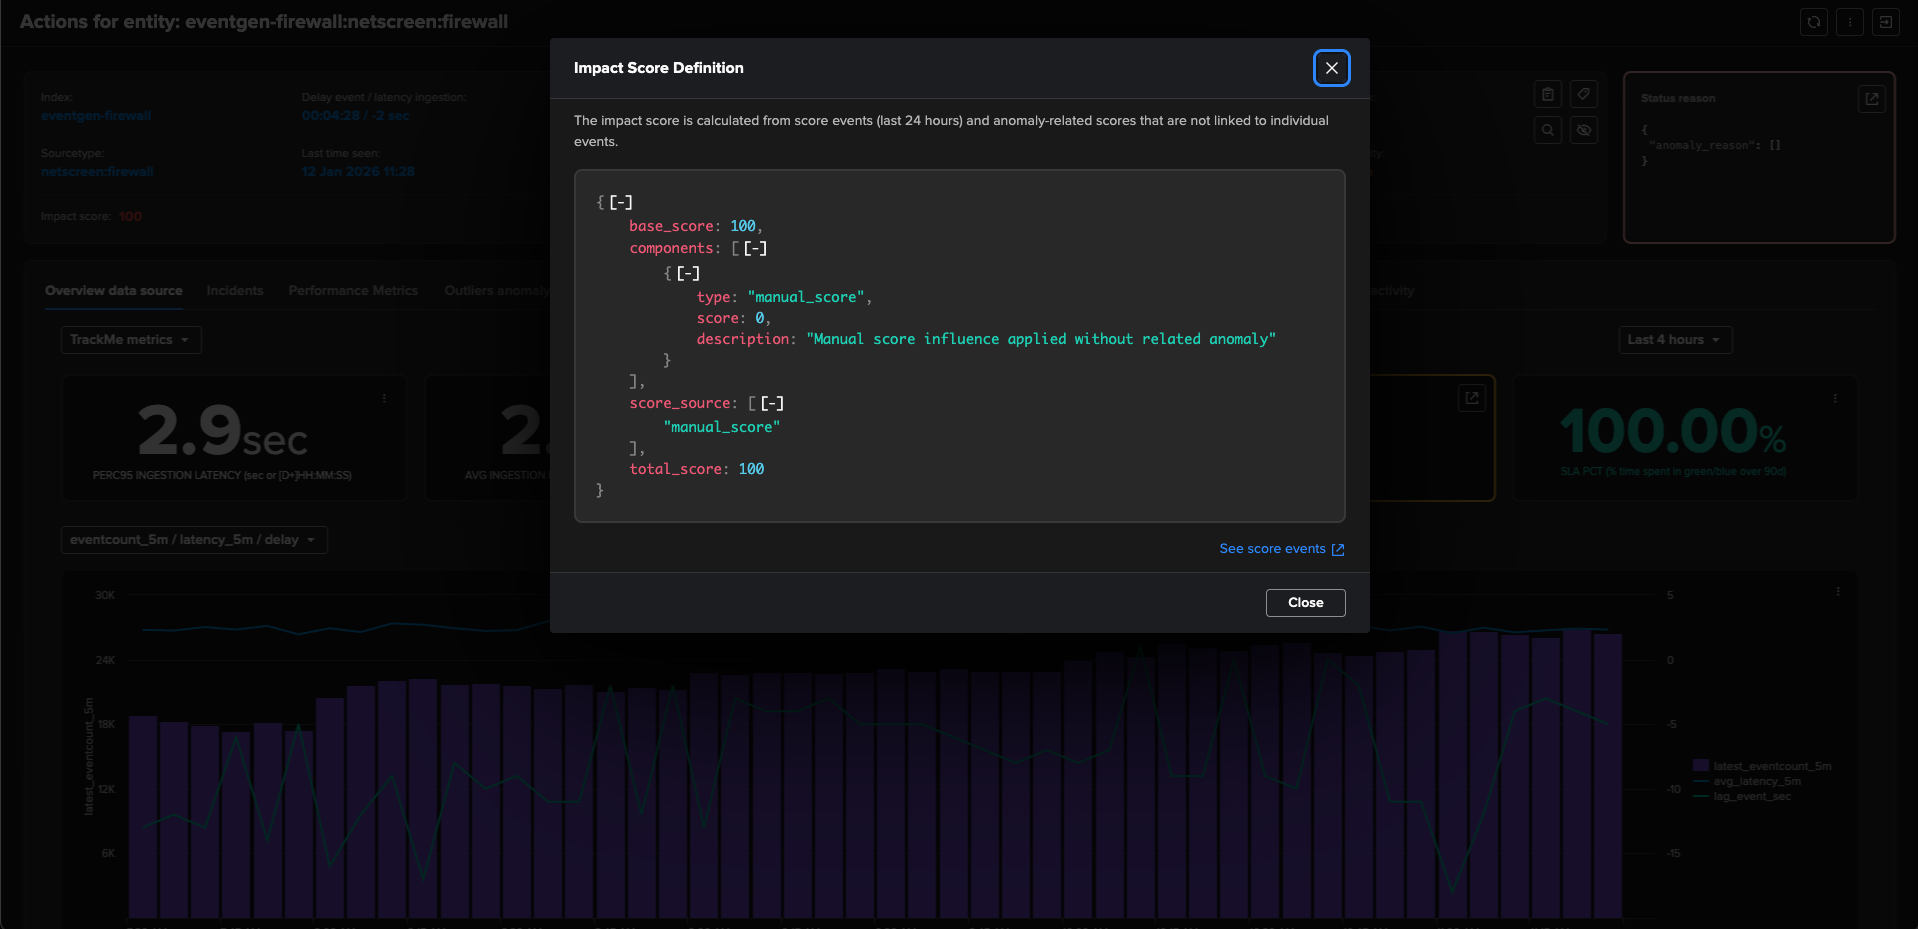Toggle the crossed-eye visibility icon

pos(1583,130)
